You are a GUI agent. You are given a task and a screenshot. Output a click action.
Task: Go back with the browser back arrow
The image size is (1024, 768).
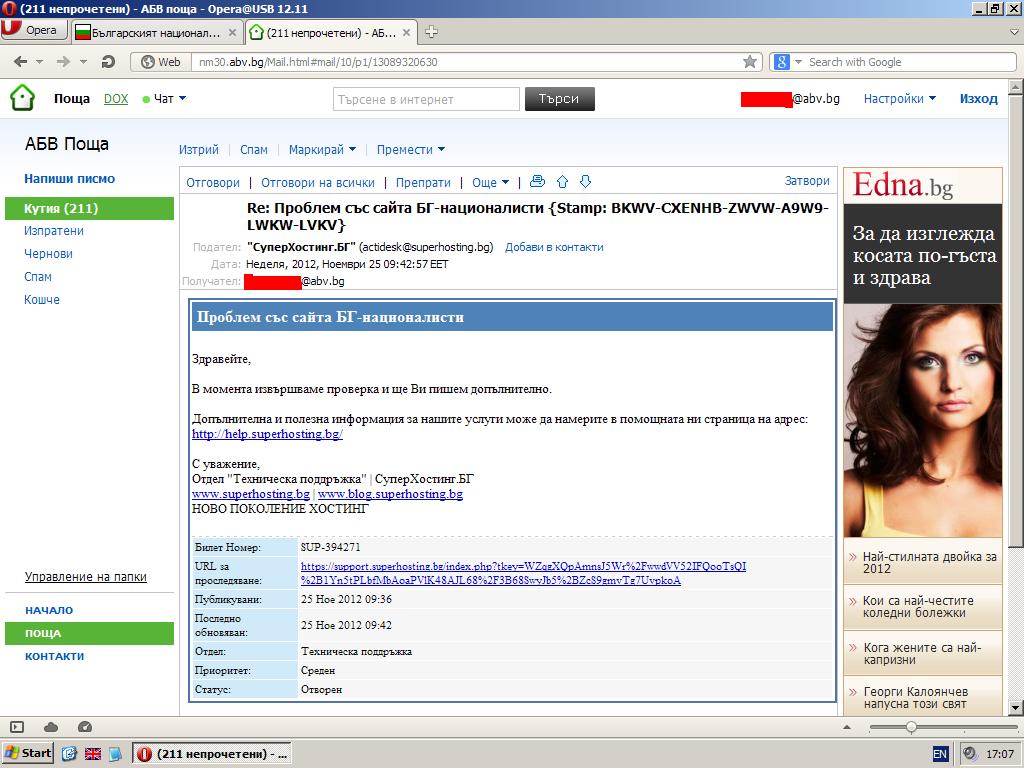[x=20, y=61]
